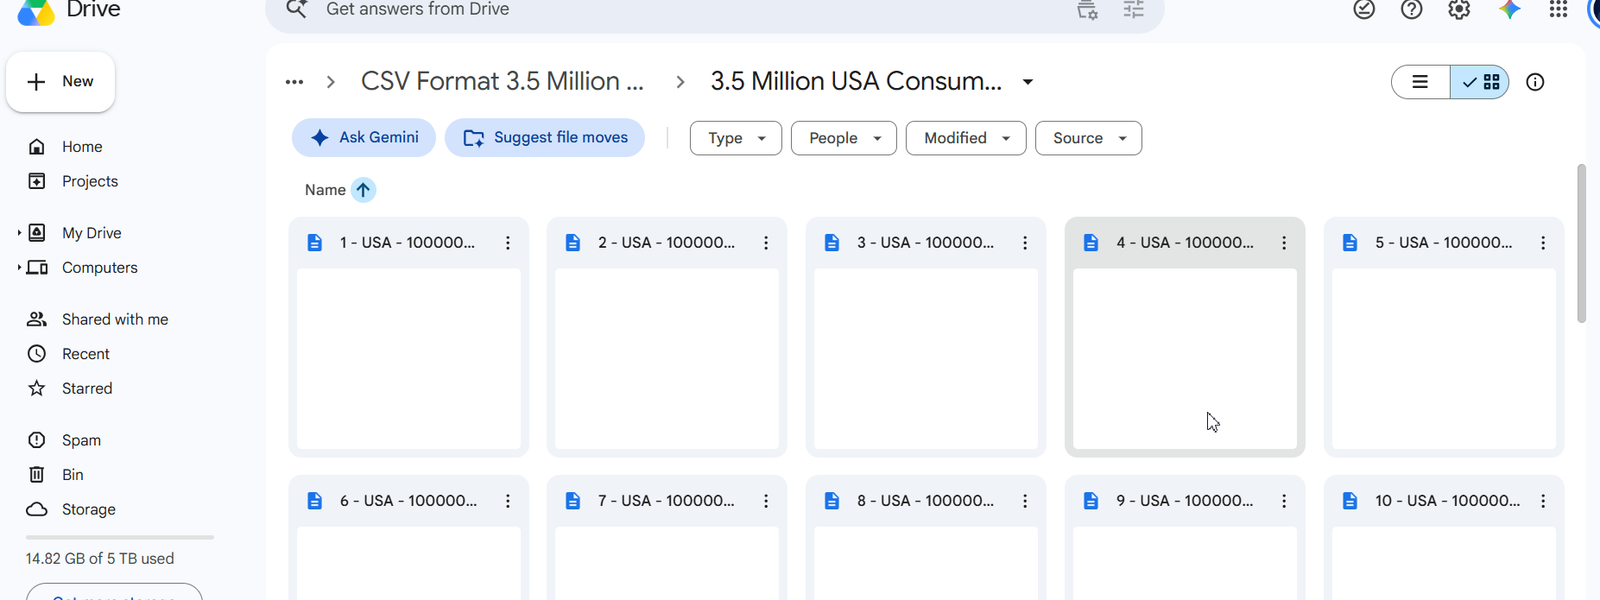Open more options for file 5 - USA
1600x600 pixels.
(x=1543, y=243)
